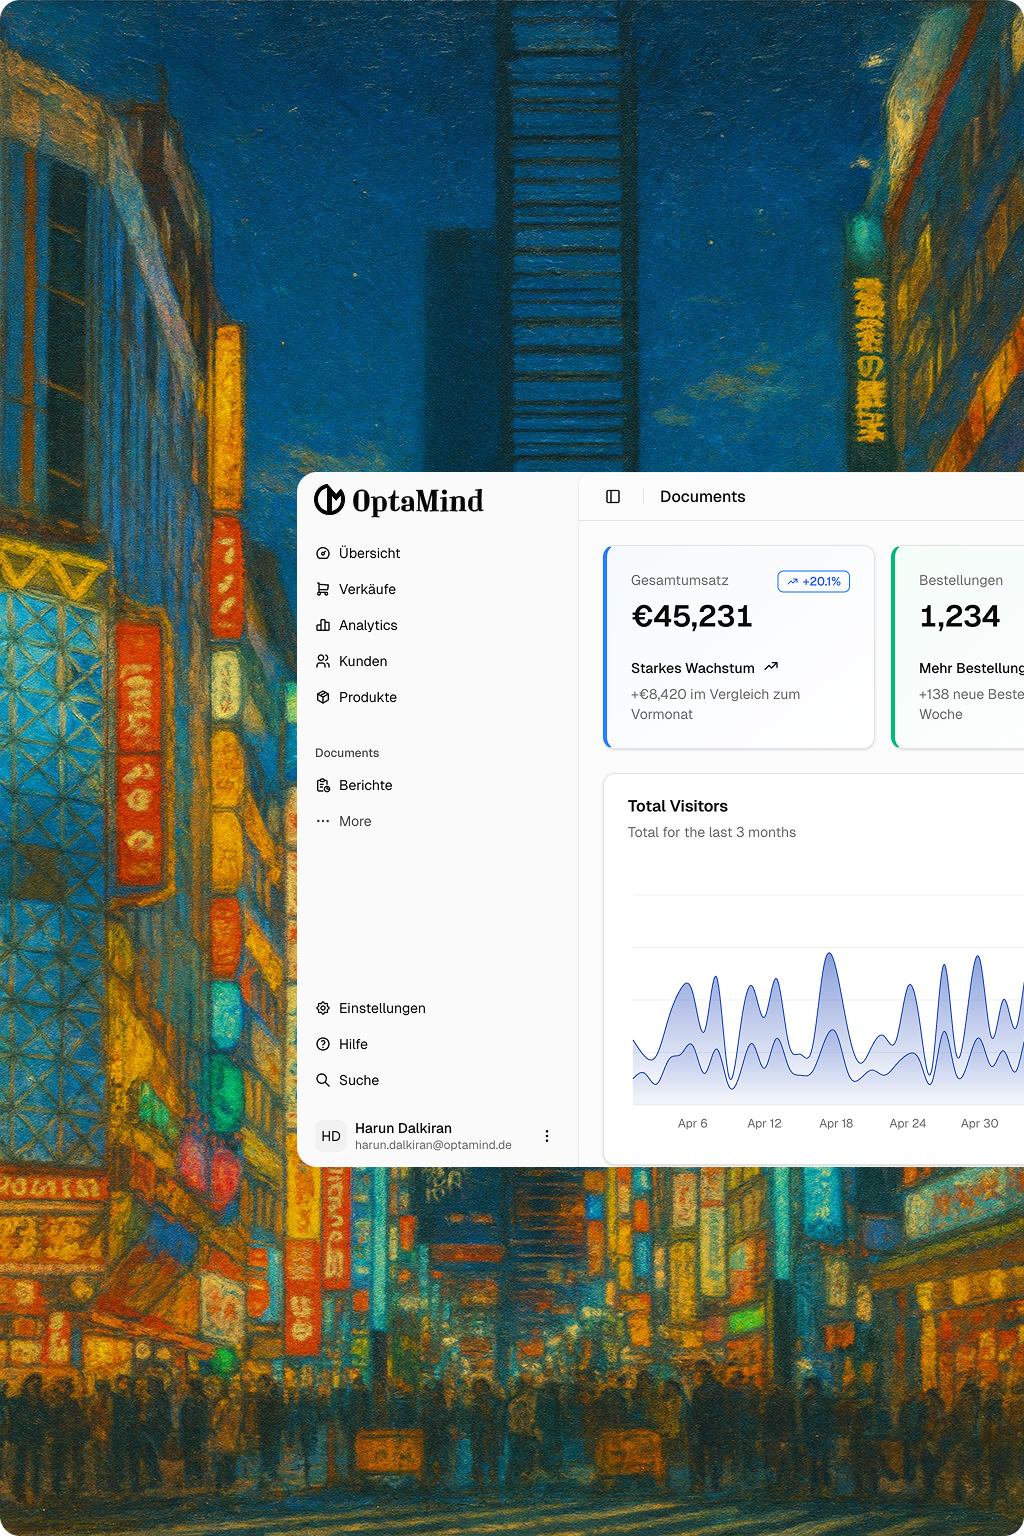
Task: Open Produkte using the package icon
Action: coord(323,697)
